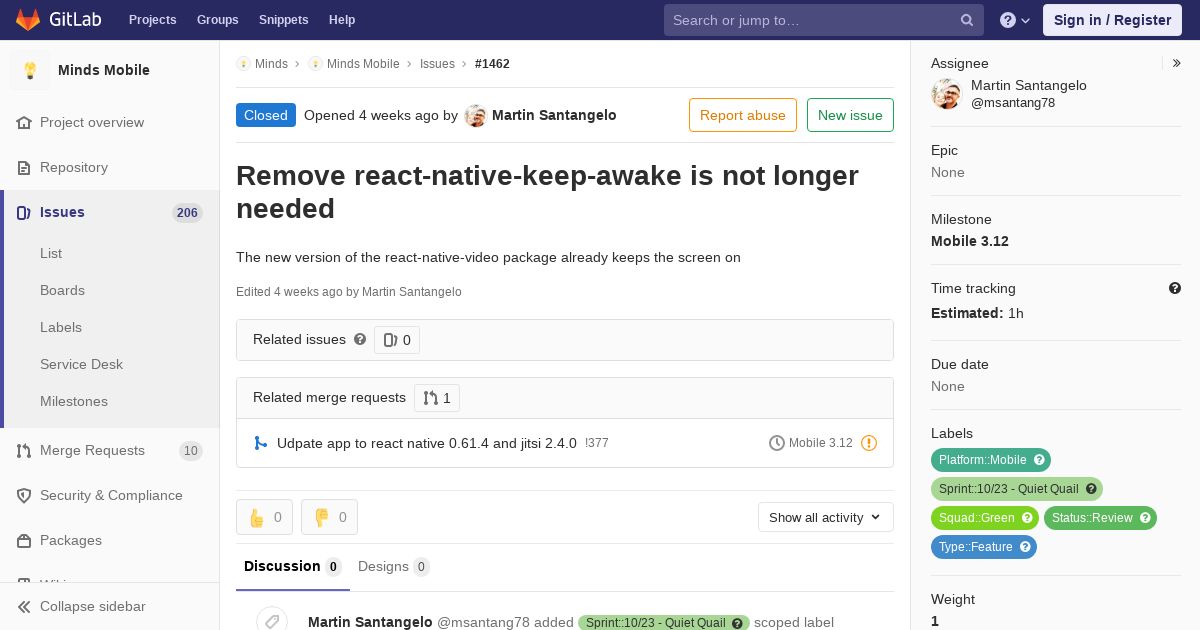Click the orange pipeline warning icon
The height and width of the screenshot is (630, 1200).
(x=869, y=443)
